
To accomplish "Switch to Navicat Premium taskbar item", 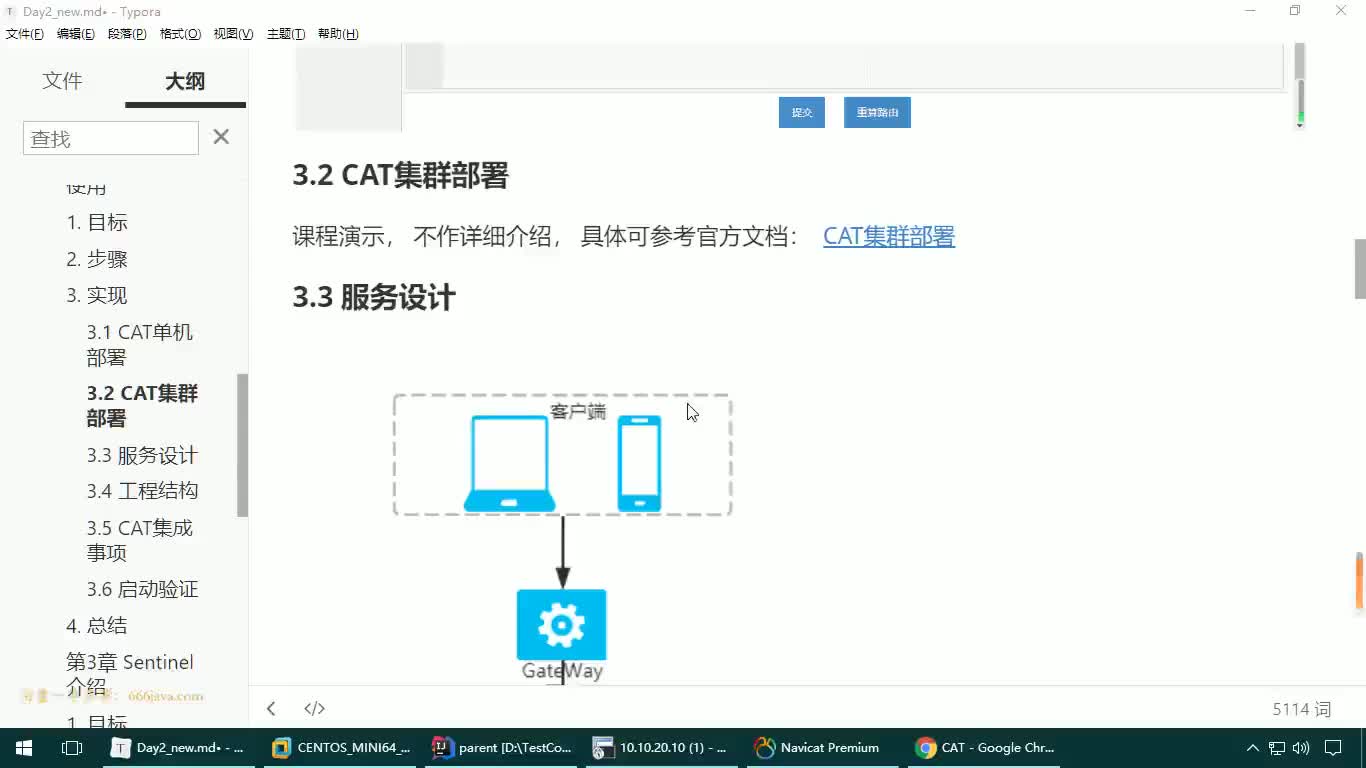I will tap(822, 748).
